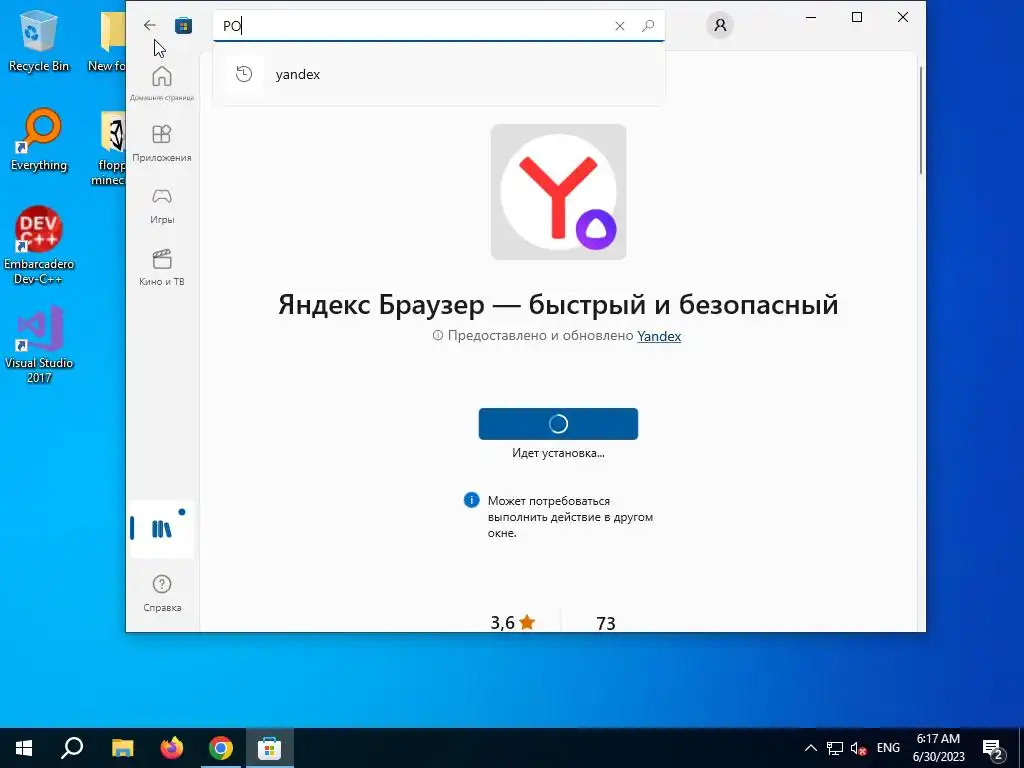This screenshot has width=1024, height=768.
Task: Open the Library icon in sidebar
Action: [162, 529]
